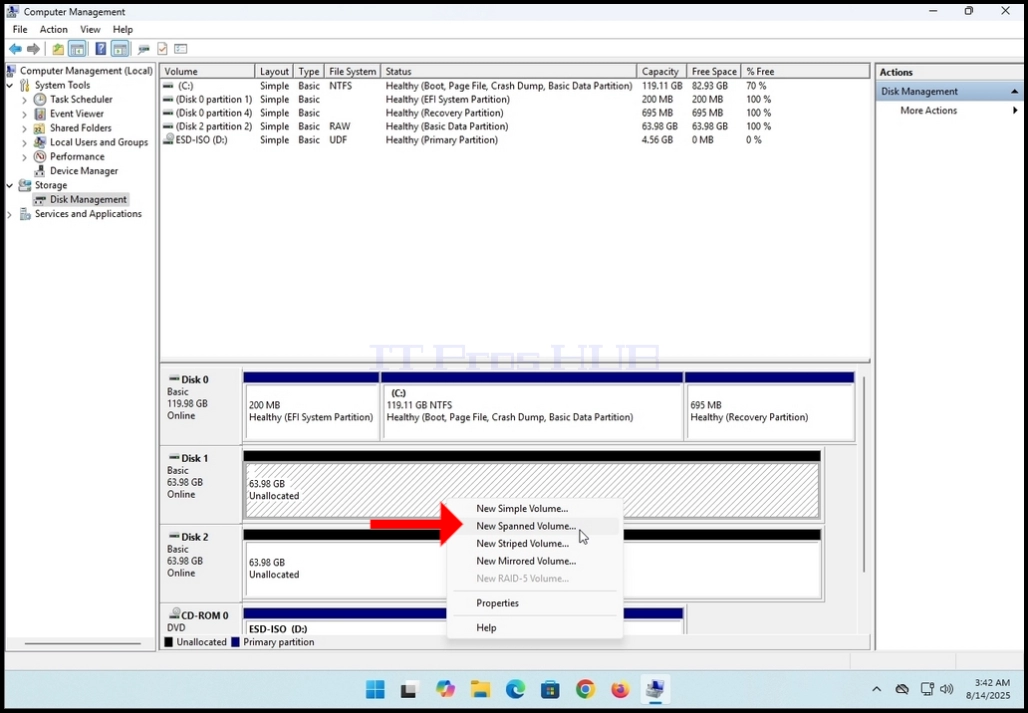Viewport: 1028px width, 713px height.
Task: Click the Up one level folder icon
Action: click(x=58, y=49)
